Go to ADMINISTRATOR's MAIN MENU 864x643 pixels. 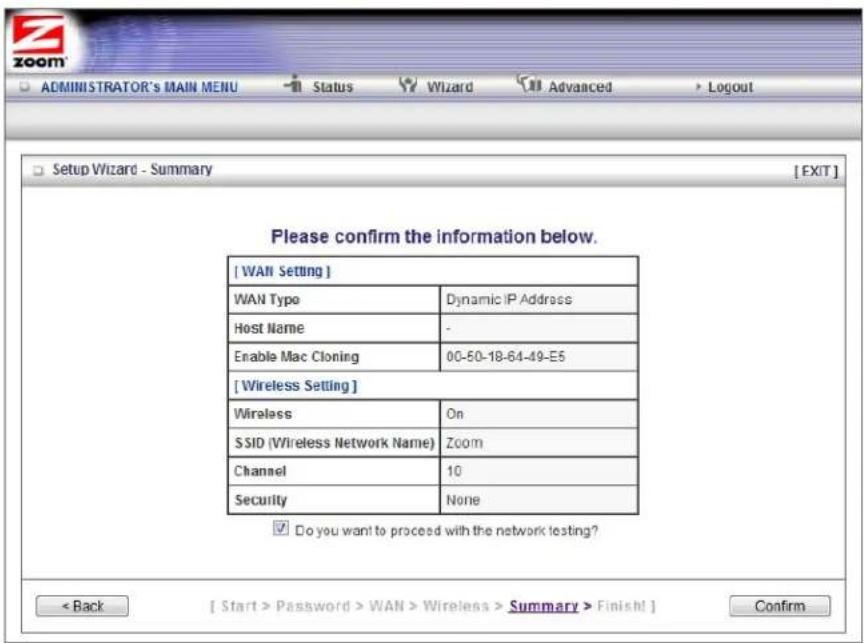139,87
